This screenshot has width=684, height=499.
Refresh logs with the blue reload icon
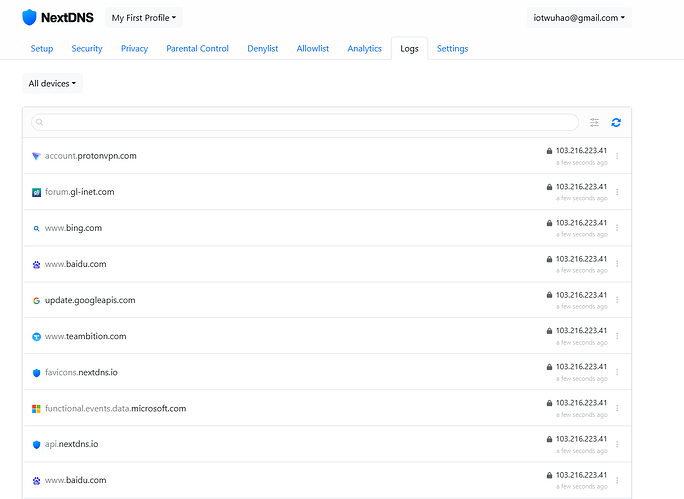point(616,123)
